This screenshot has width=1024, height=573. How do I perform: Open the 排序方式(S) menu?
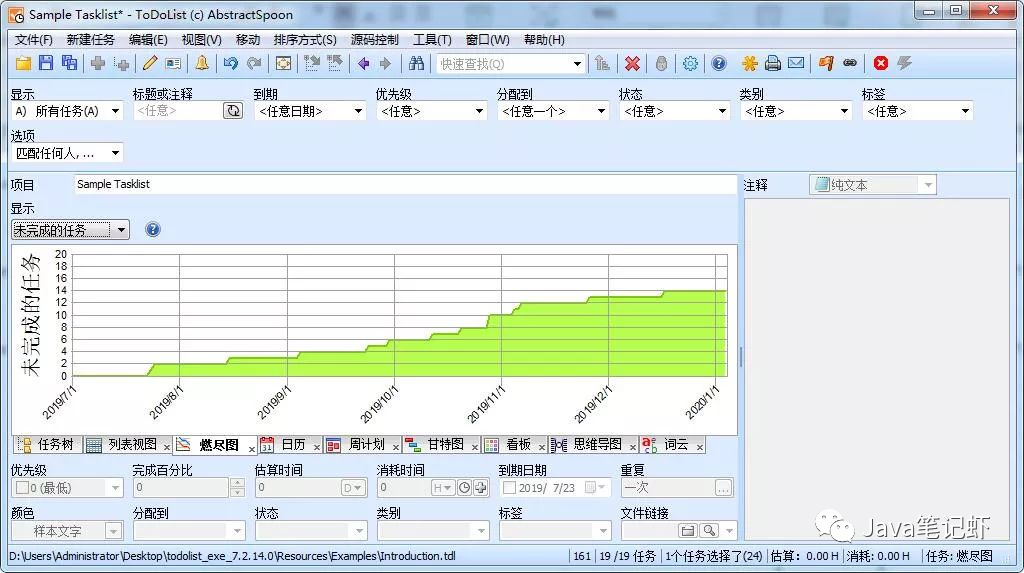coord(305,40)
